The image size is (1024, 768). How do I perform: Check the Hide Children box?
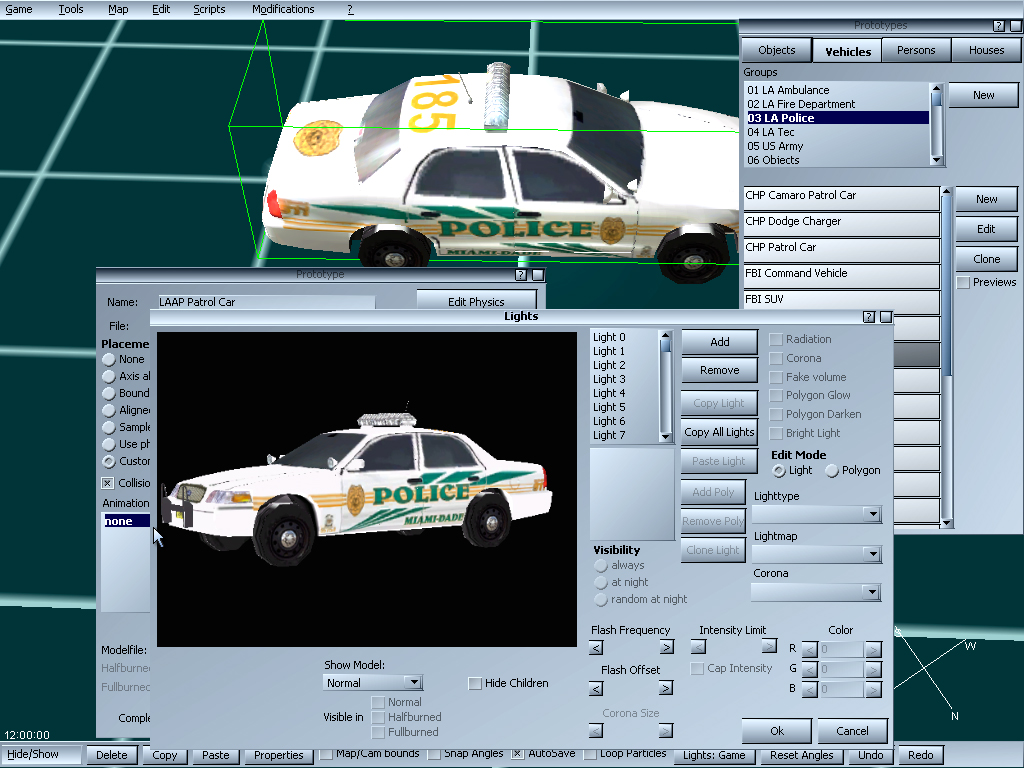point(475,684)
